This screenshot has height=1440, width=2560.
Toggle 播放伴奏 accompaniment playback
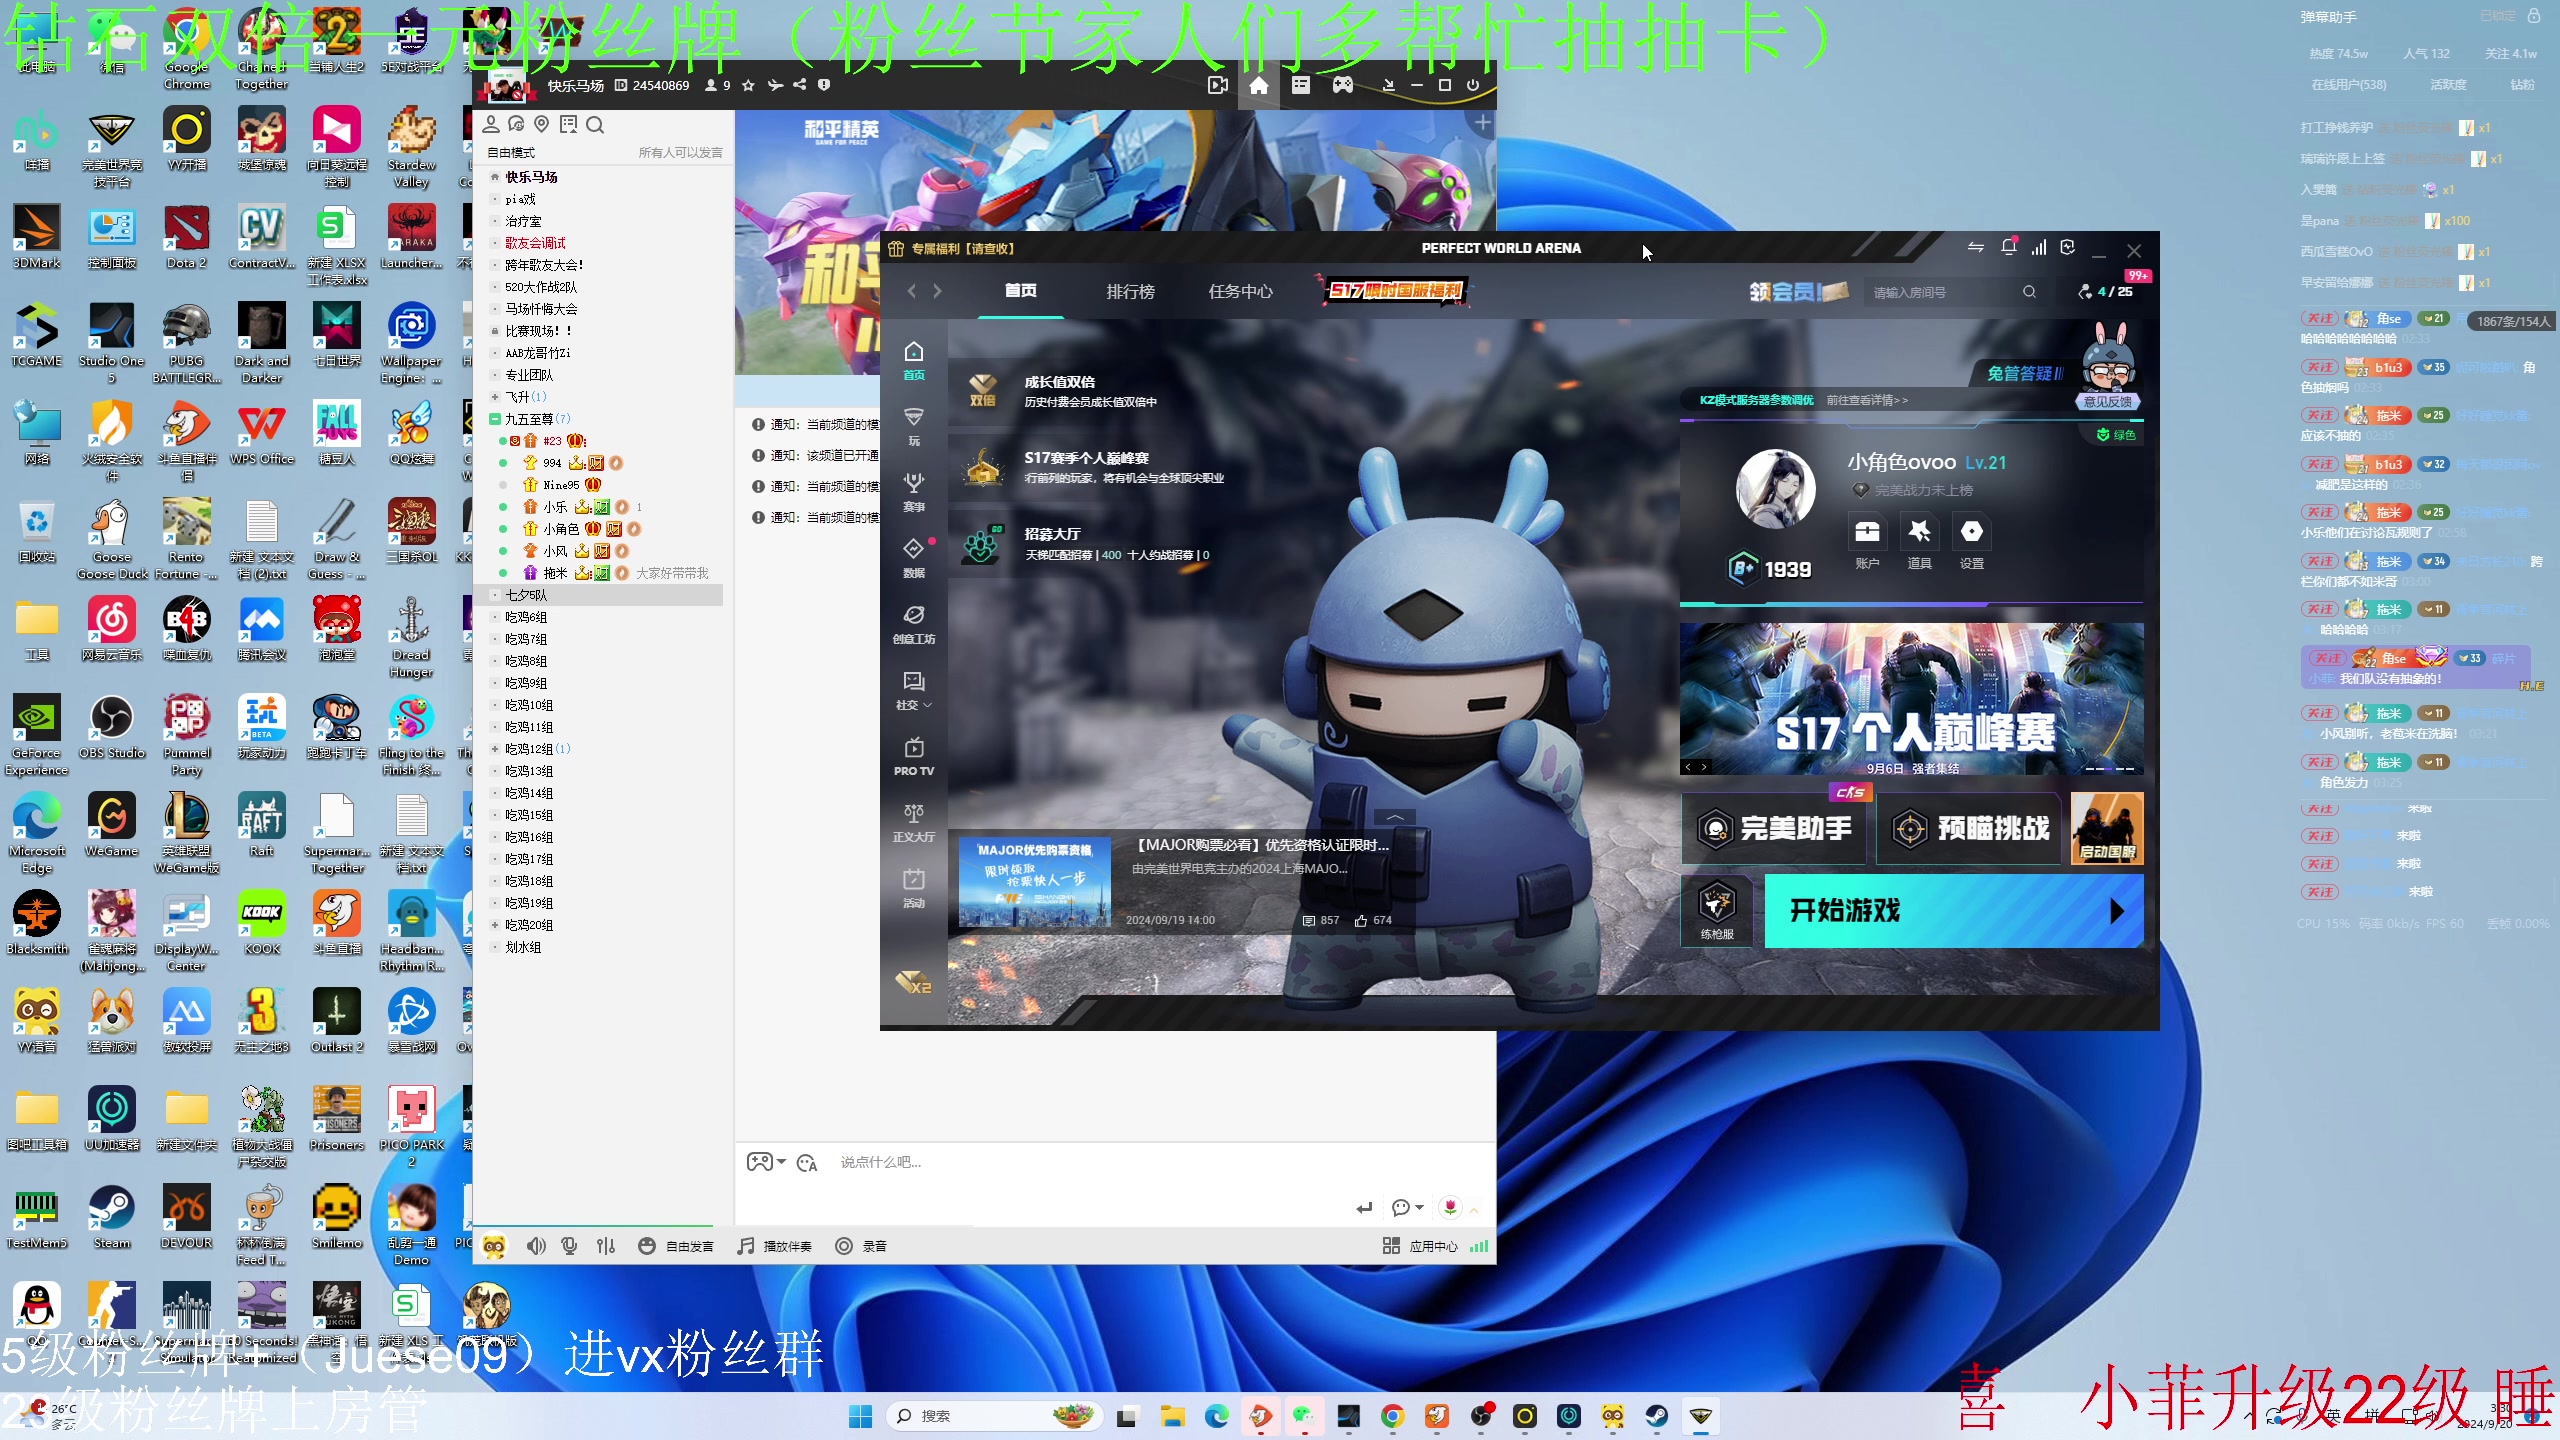pos(774,1246)
